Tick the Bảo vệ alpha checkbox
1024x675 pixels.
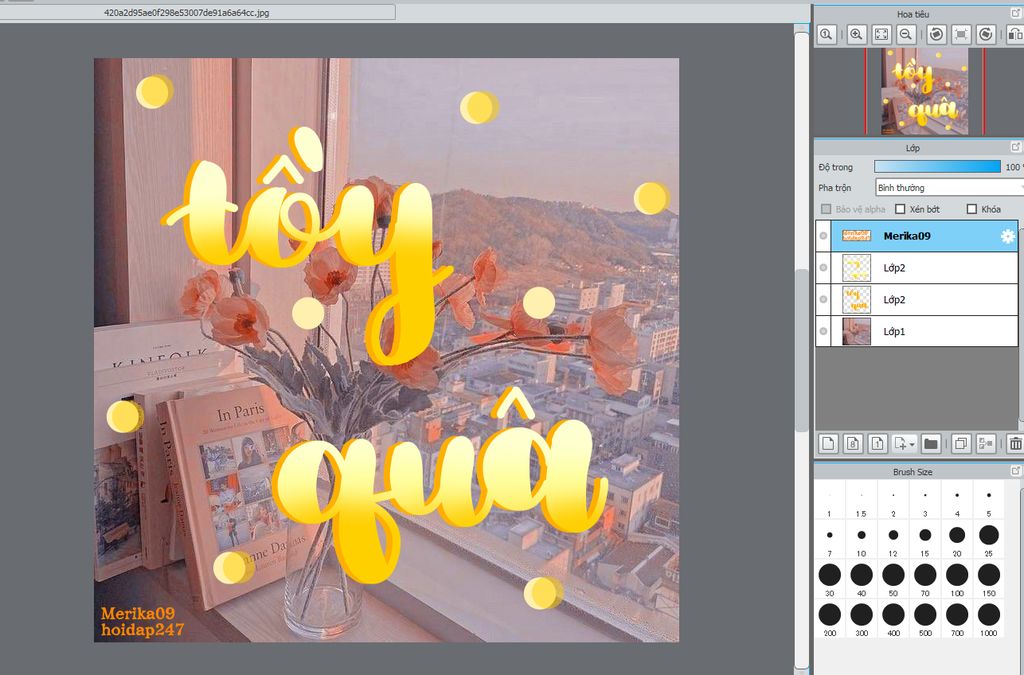point(826,209)
